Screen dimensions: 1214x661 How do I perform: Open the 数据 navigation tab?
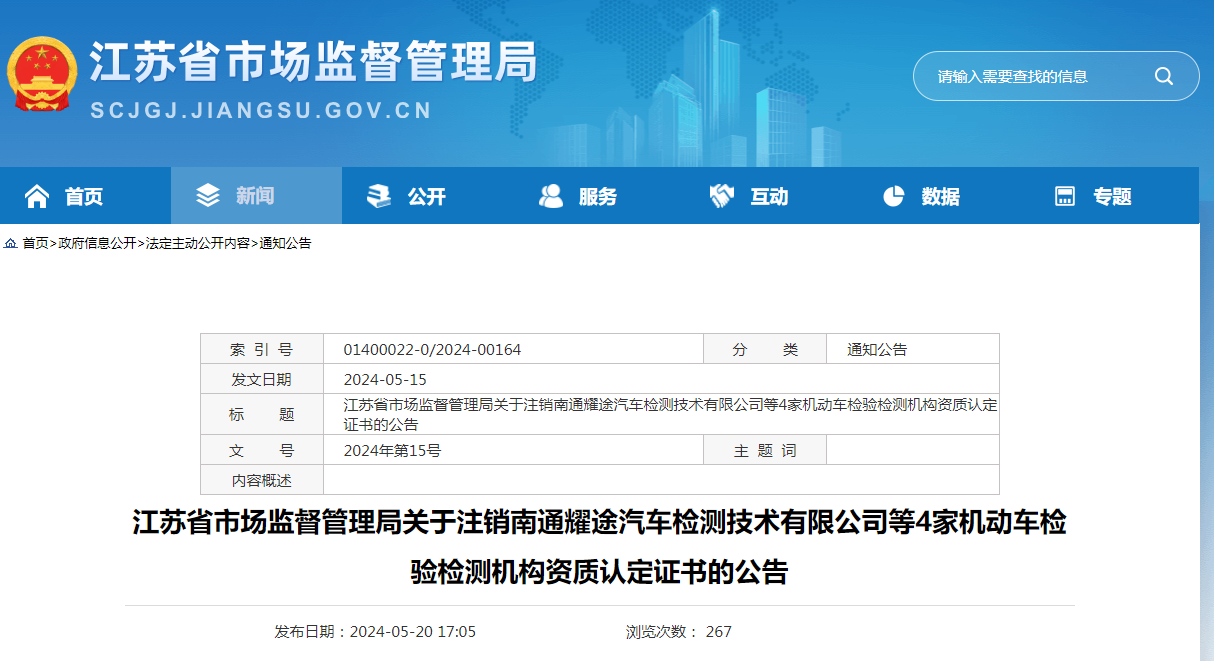942,196
